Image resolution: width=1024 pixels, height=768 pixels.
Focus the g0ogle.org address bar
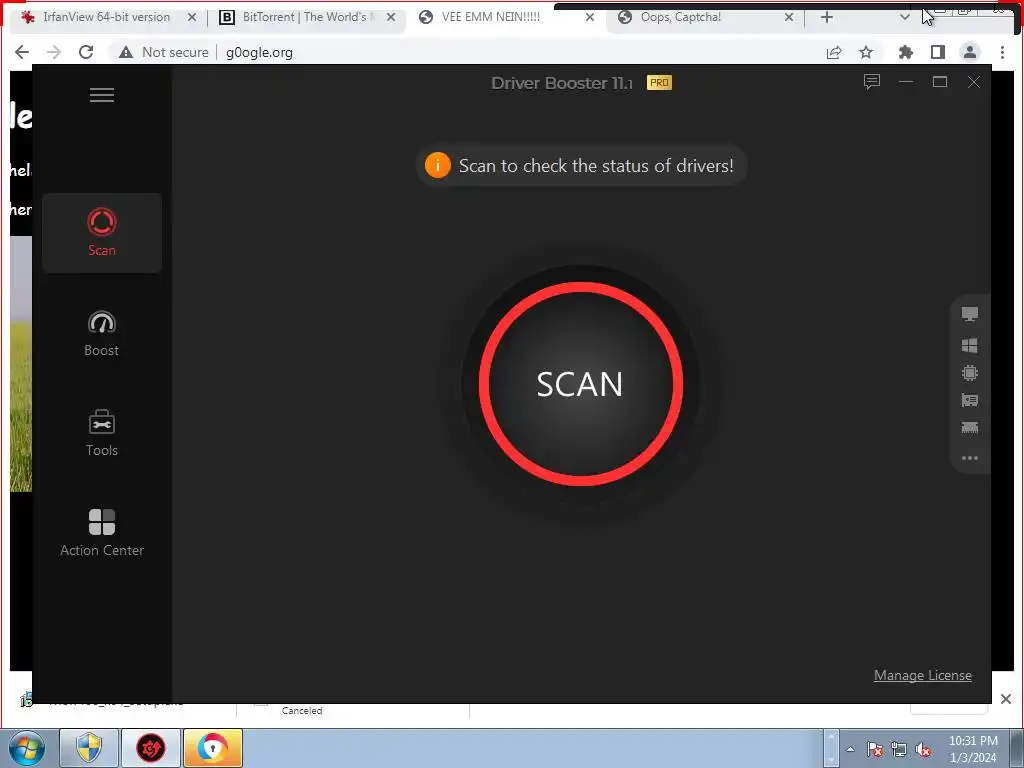pos(259,52)
